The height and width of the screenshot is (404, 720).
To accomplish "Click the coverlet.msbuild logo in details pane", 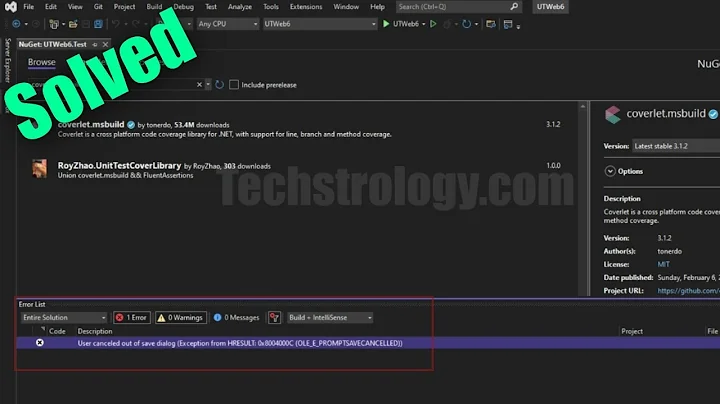I will pyautogui.click(x=613, y=114).
